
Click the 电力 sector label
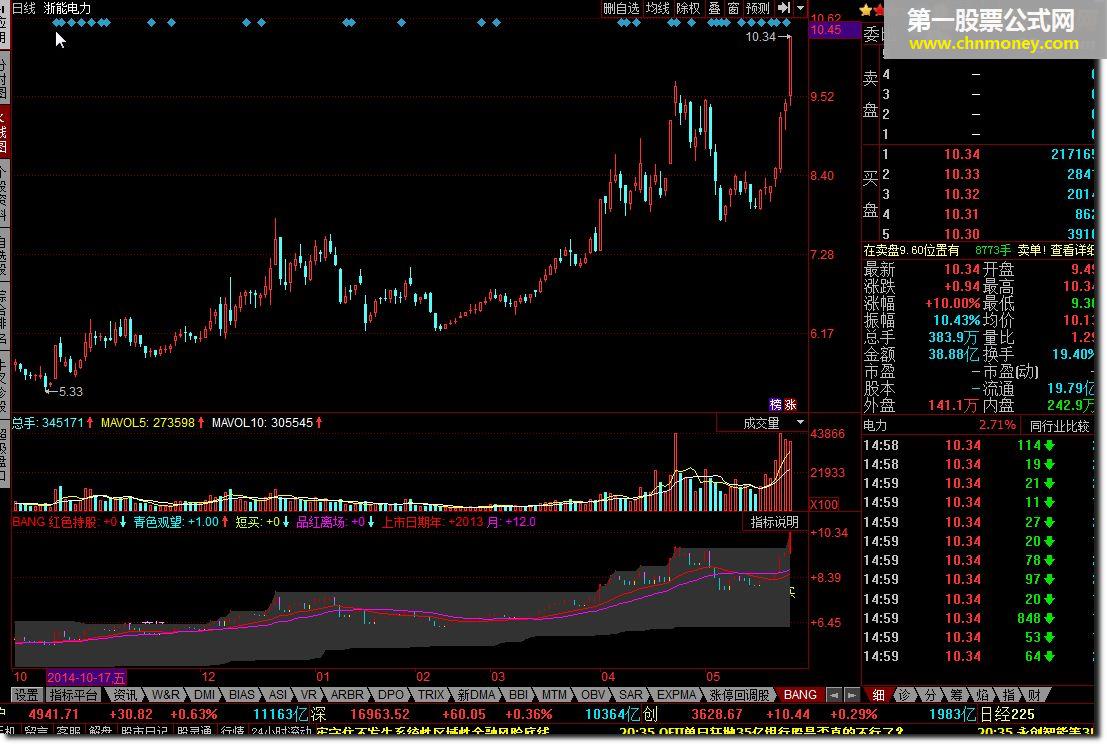875,425
